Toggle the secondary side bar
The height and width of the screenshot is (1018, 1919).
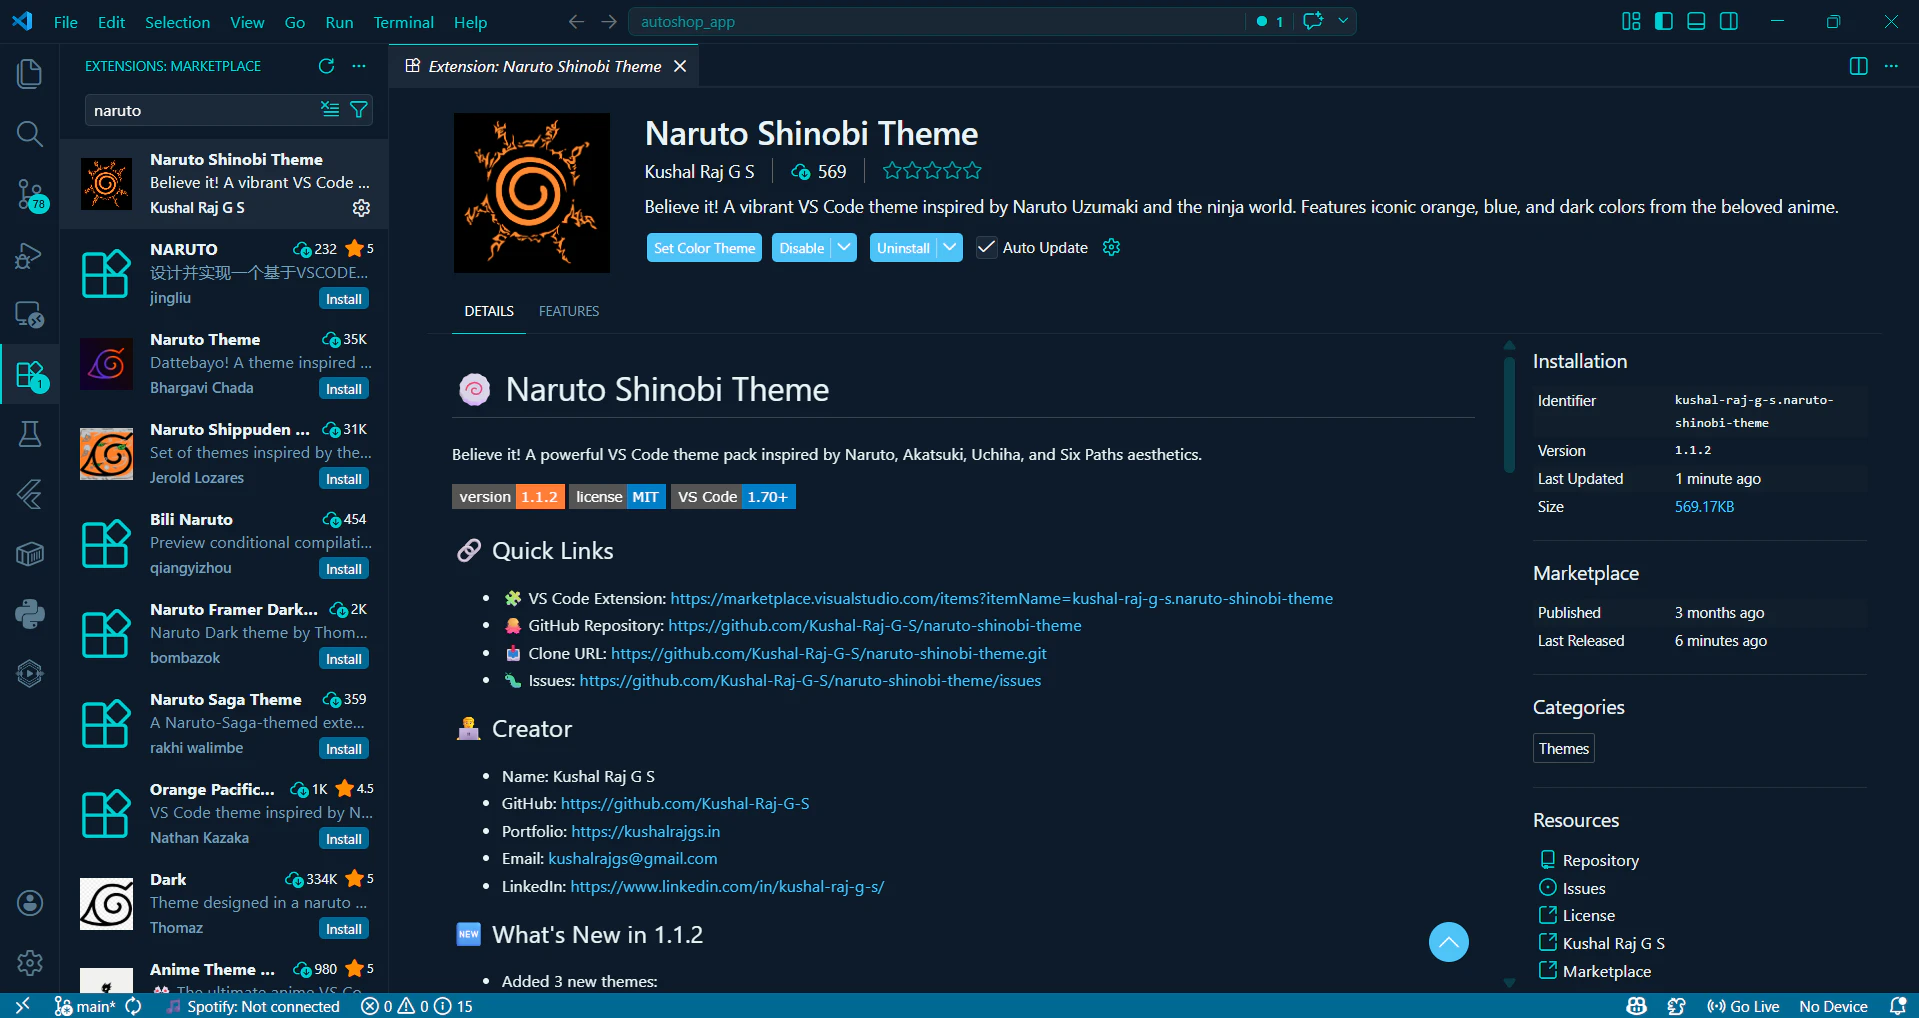[x=1729, y=21]
